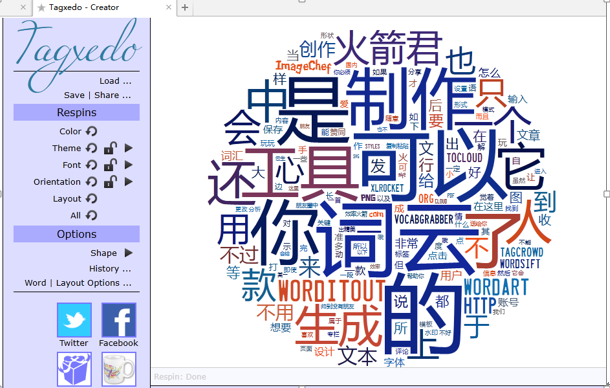Click the word HTTP in the cloud
The width and height of the screenshot is (610, 388).
click(480, 305)
